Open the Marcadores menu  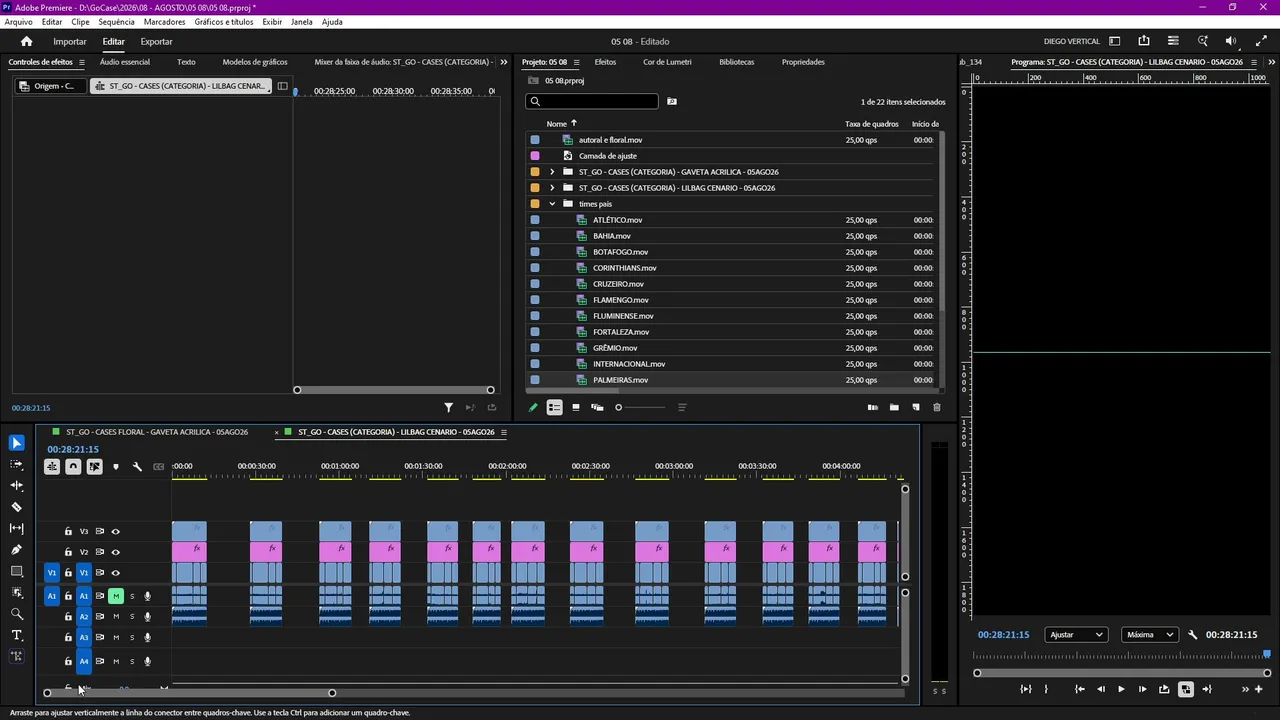coord(164,22)
